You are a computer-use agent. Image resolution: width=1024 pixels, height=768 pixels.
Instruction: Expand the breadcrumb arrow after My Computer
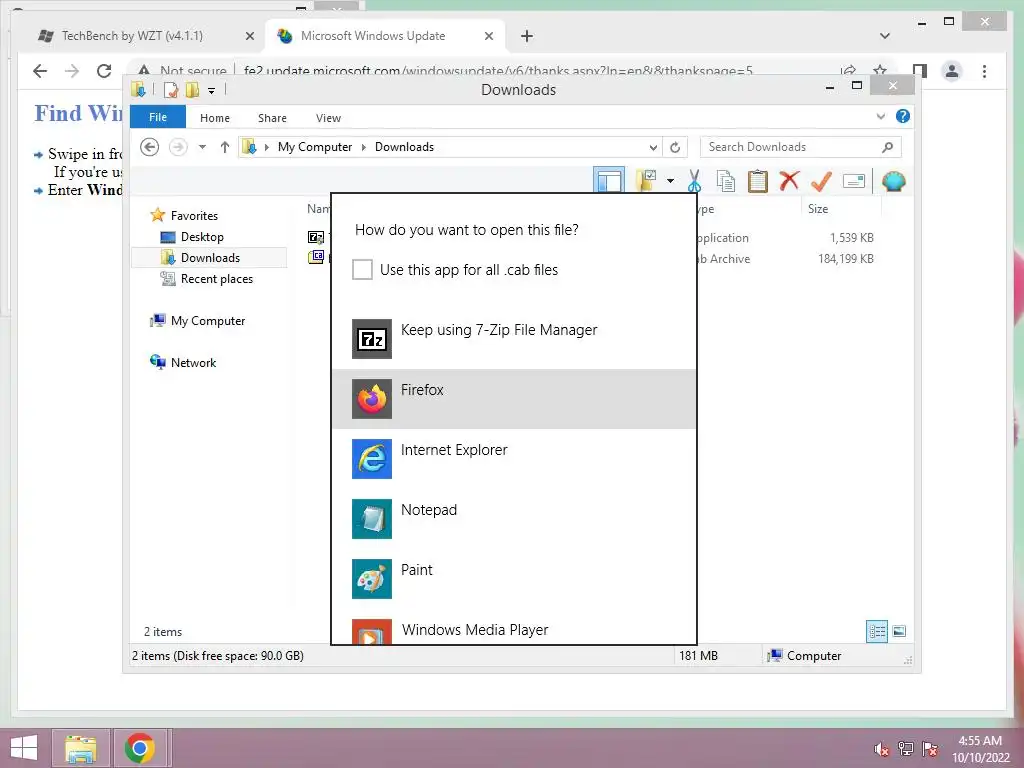[364, 147]
